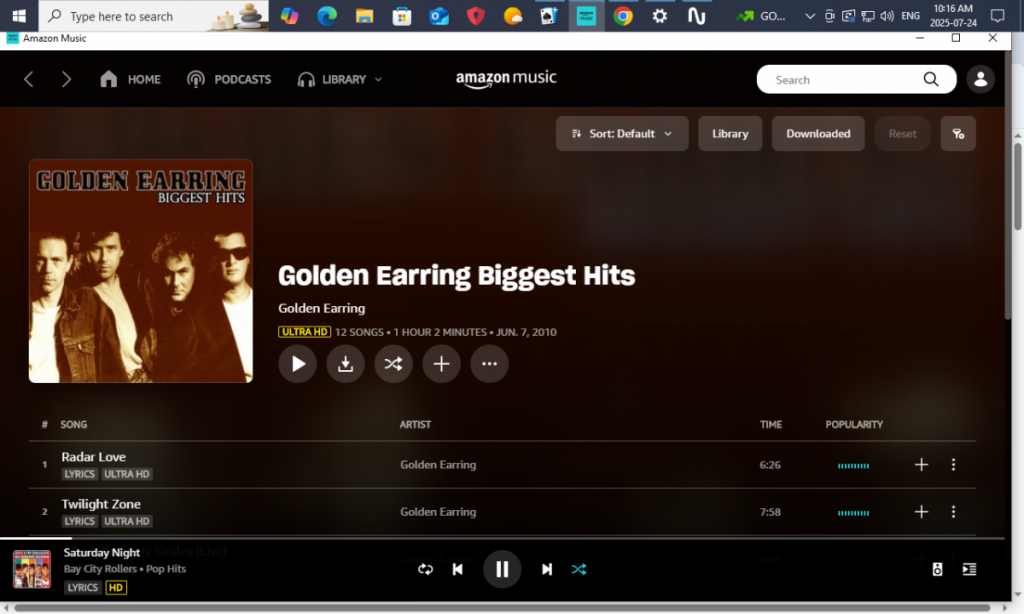Click the horizontal scrollbar at window bottom
The image size is (1024, 614).
click(502, 608)
